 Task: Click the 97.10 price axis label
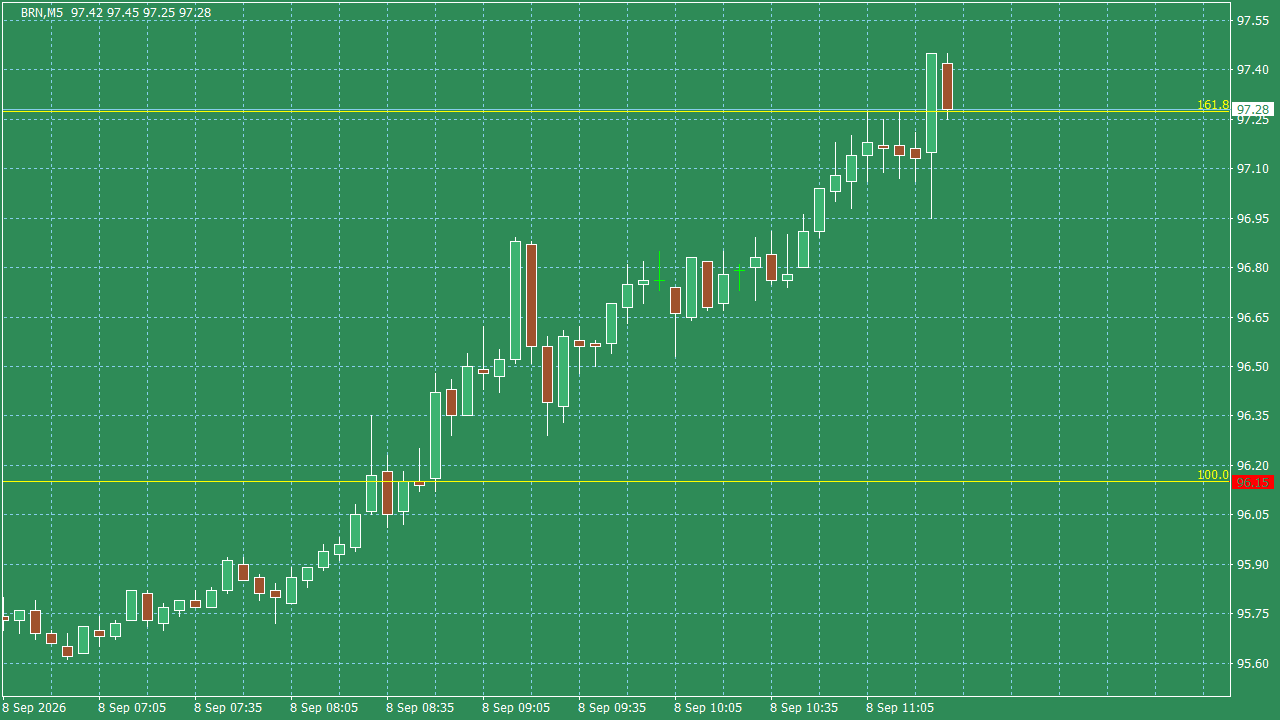(x=1253, y=169)
